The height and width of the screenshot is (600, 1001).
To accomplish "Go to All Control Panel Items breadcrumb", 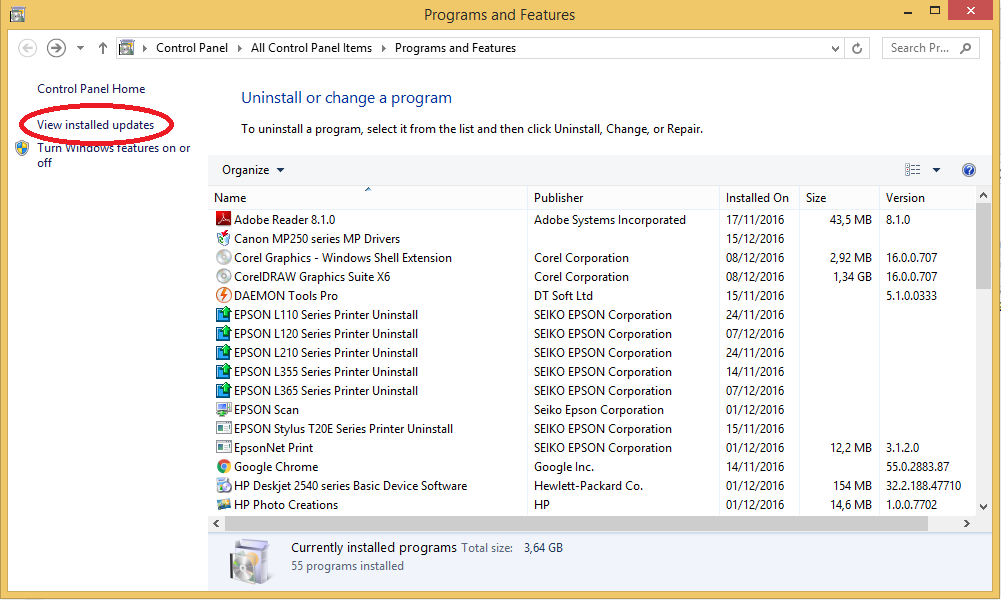I will click(x=311, y=48).
